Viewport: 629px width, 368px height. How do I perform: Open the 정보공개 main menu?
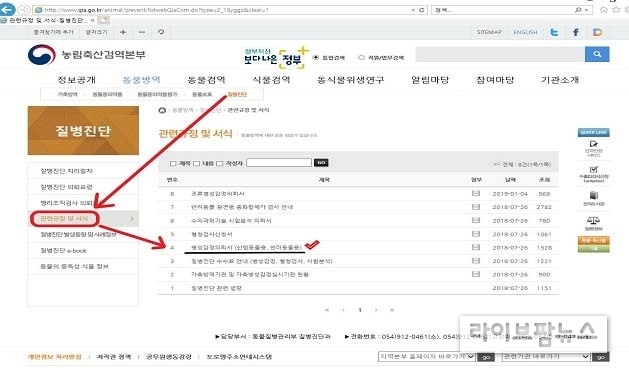click(77, 80)
